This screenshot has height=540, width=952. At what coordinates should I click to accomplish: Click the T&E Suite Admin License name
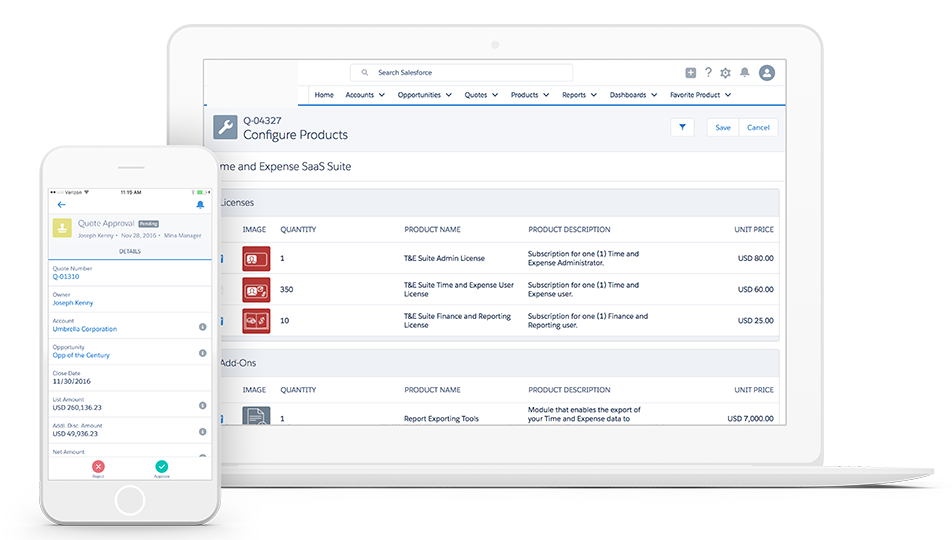click(x=444, y=258)
